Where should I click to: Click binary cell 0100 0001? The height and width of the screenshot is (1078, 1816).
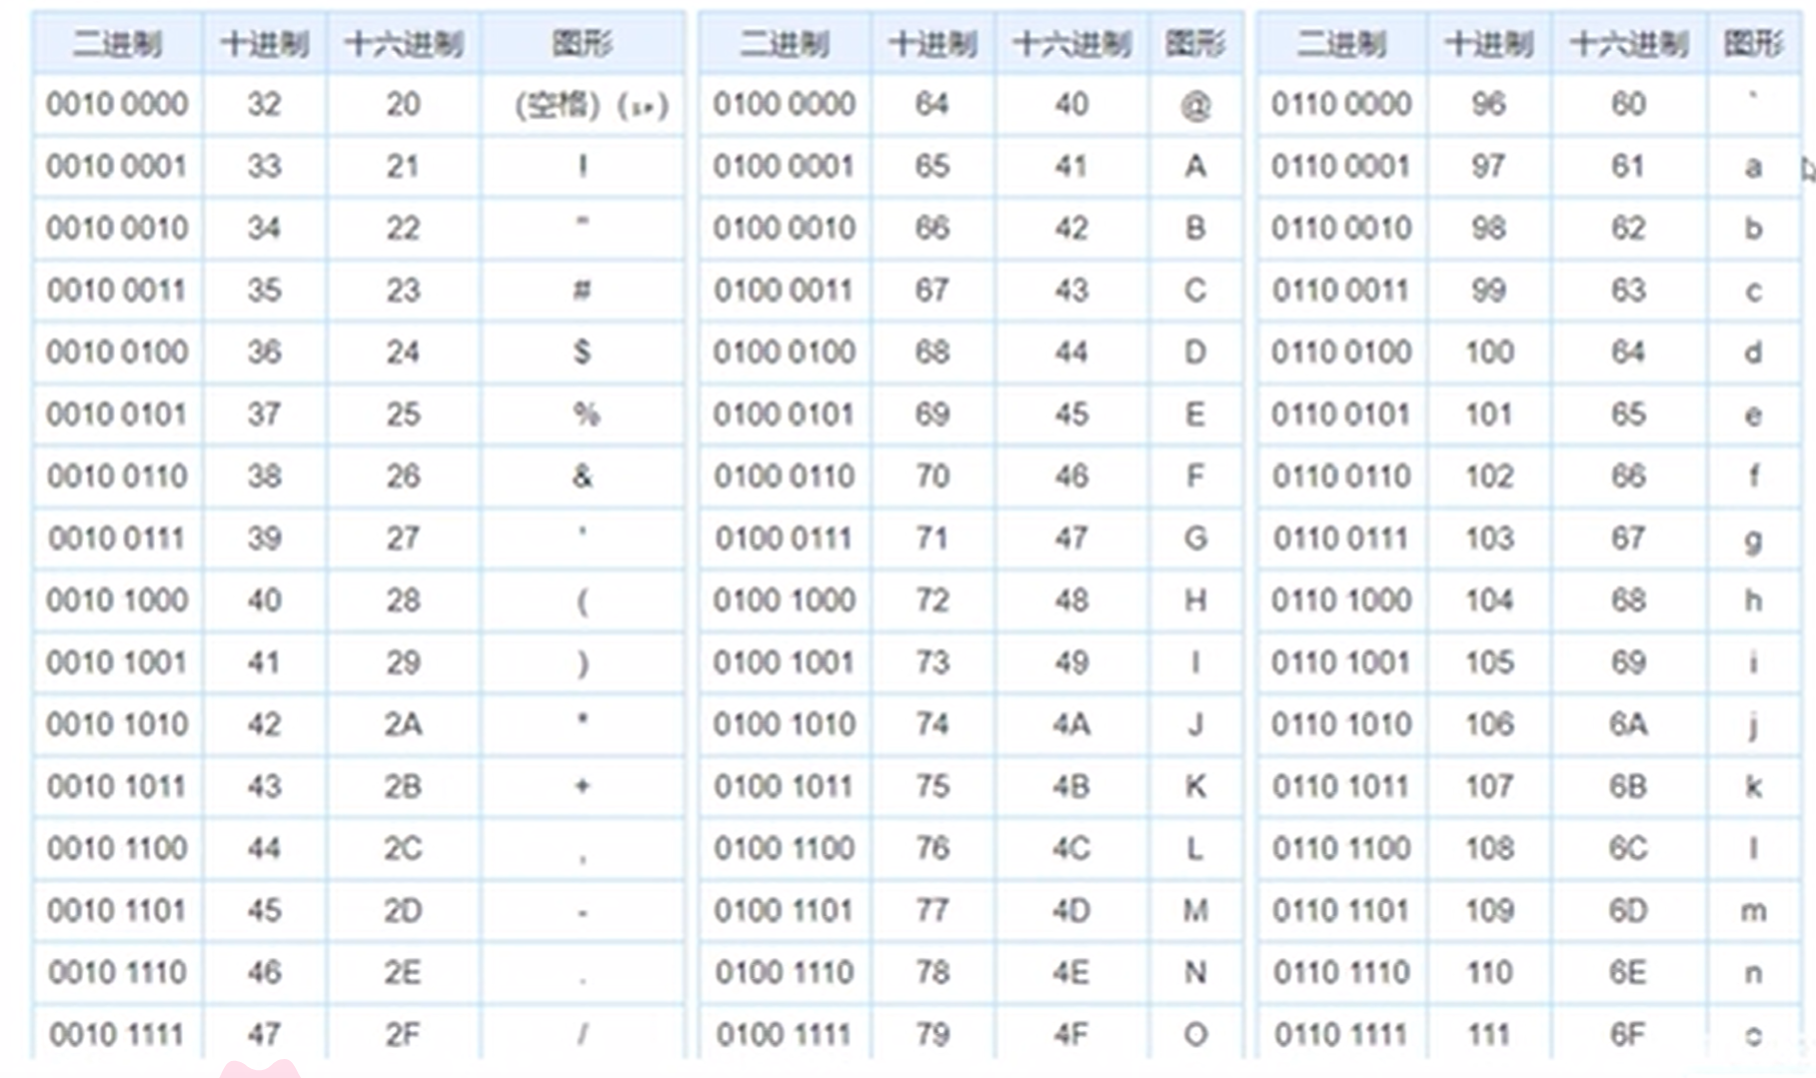[x=784, y=166]
